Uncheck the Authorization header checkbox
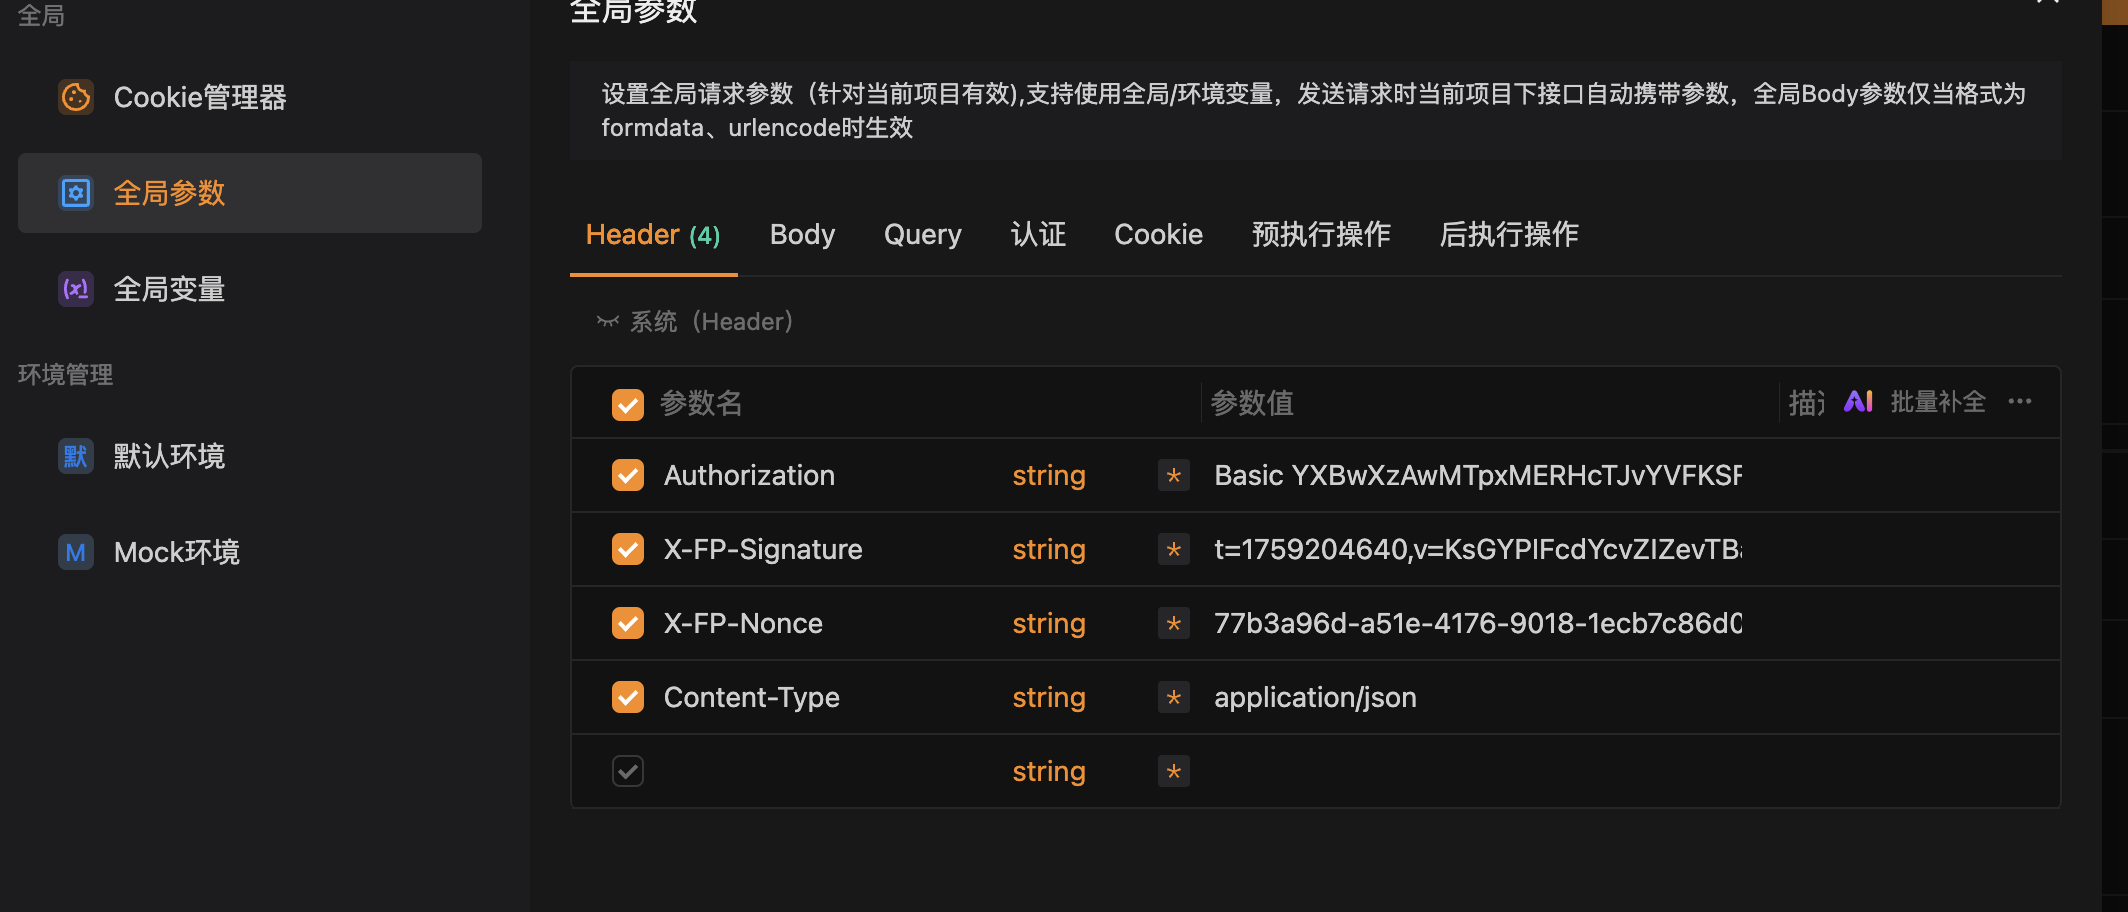 (x=628, y=475)
